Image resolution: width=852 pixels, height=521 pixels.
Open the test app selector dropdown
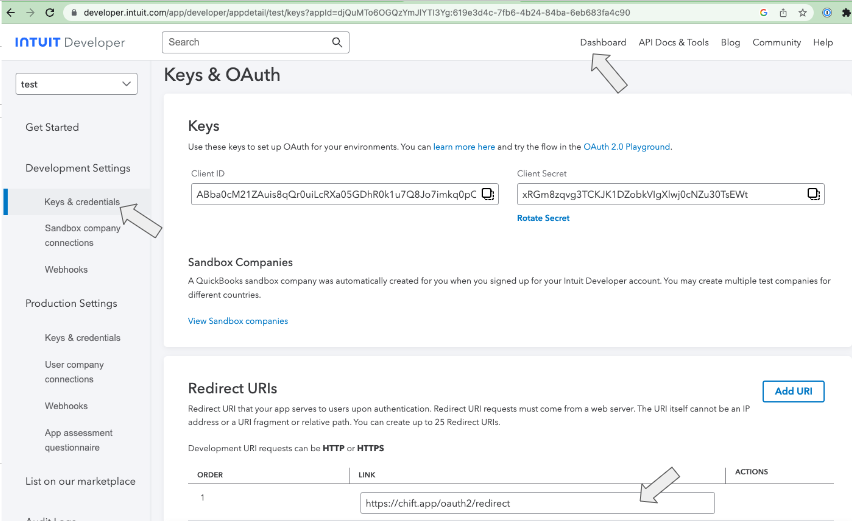pos(77,84)
